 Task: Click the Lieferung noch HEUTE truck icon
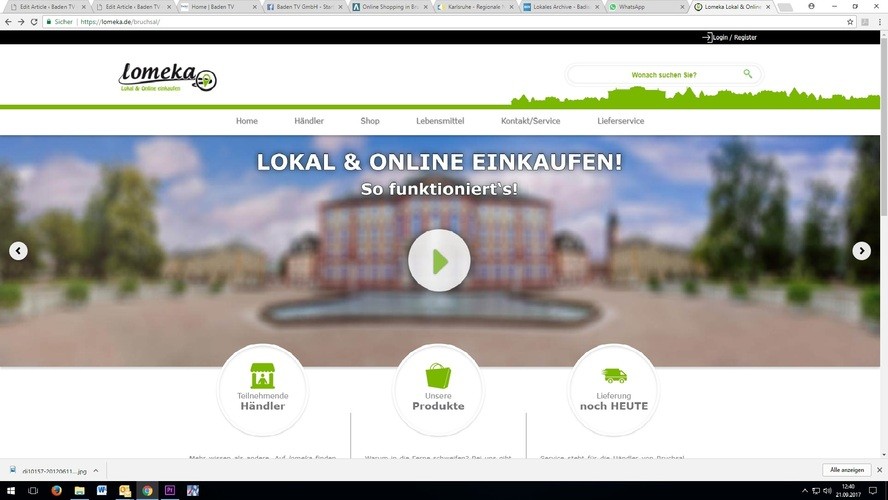(614, 376)
